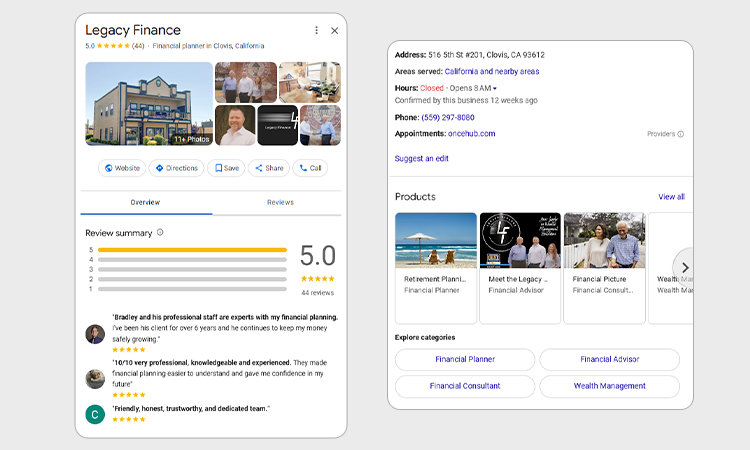Click the (44) rating count near title

pyautogui.click(x=138, y=46)
